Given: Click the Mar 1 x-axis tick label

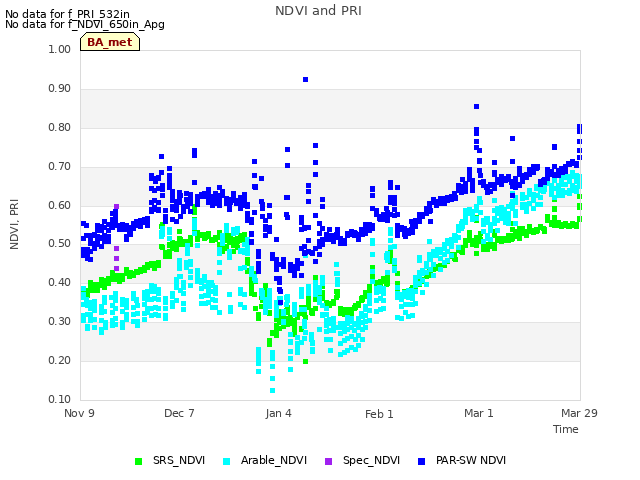Looking at the screenshot, I should (x=479, y=413).
